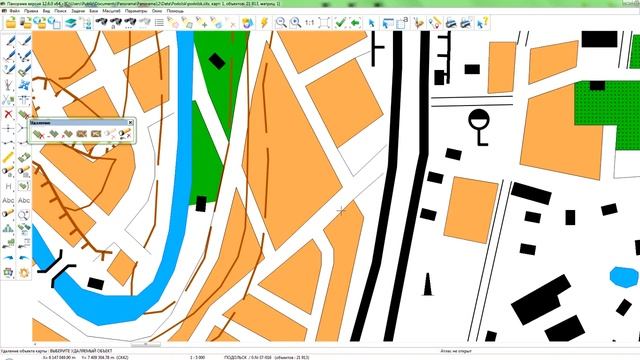Click the globe with folder icon

tap(40, 23)
